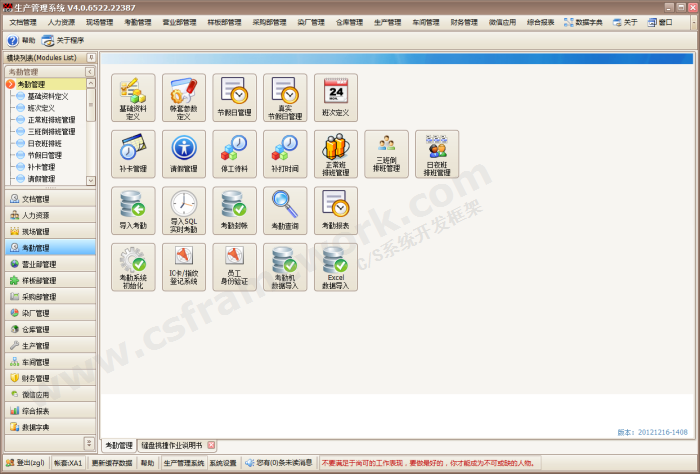Launch Excel数据导入 icon

click(x=335, y=267)
